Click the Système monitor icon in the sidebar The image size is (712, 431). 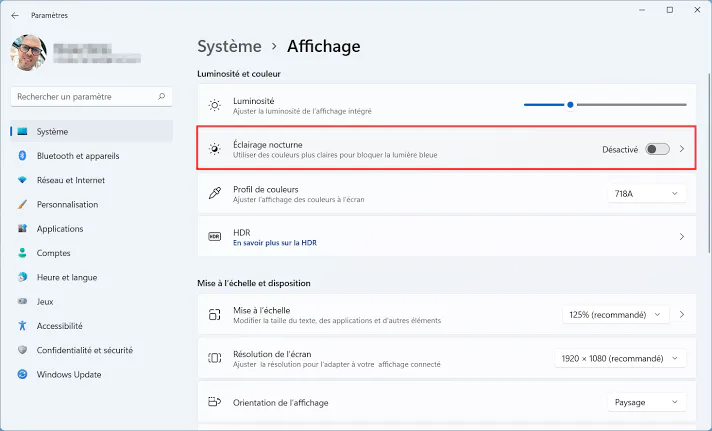[22, 132]
